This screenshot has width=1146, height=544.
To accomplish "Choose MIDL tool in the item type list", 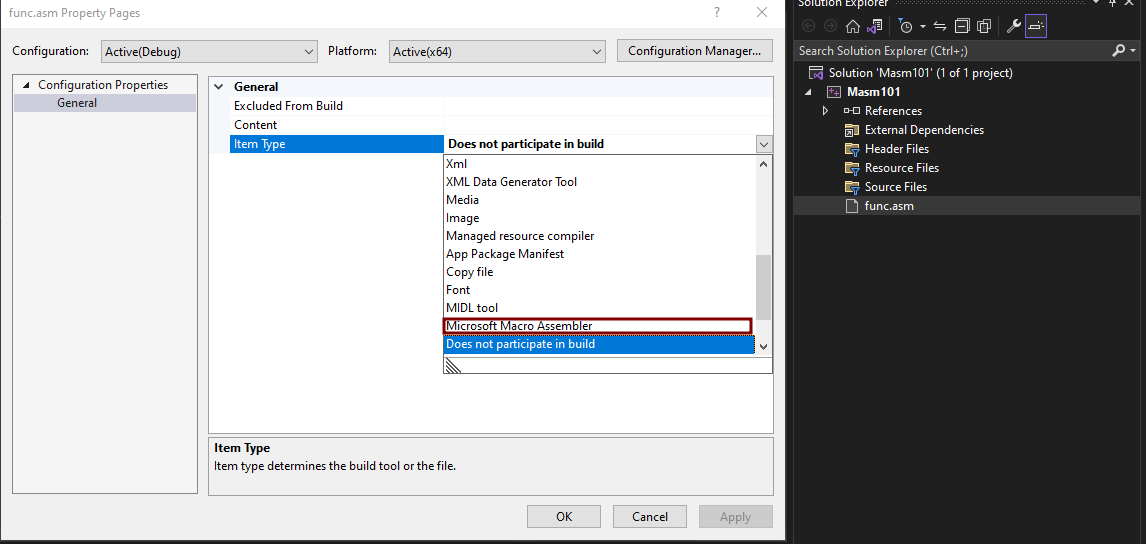I will [472, 308].
